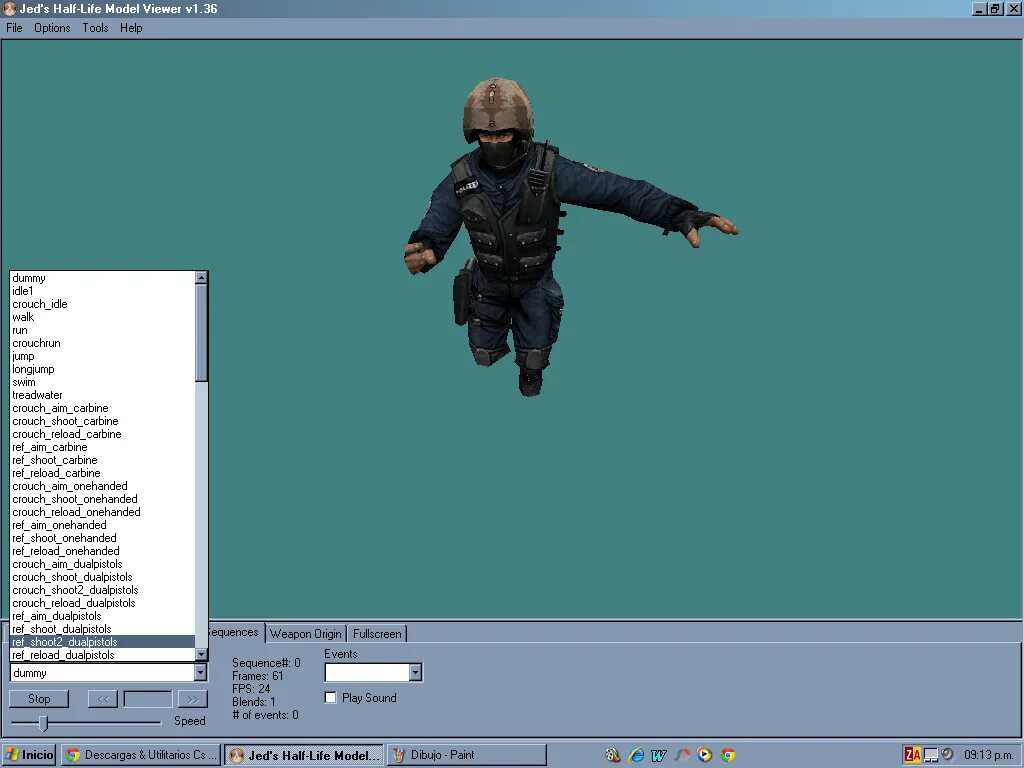Select the crouch_aim_dualpistols sequence

(x=103, y=564)
